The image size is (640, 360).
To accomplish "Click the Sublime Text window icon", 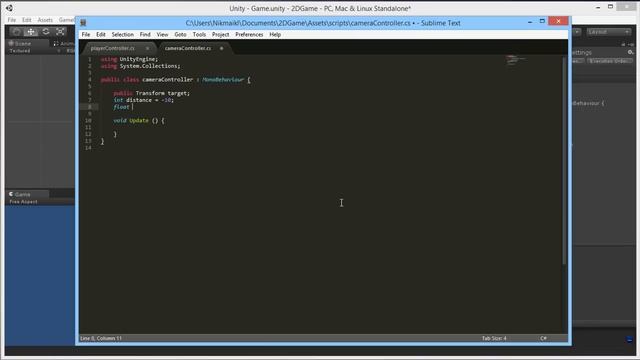I will pos(83,23).
